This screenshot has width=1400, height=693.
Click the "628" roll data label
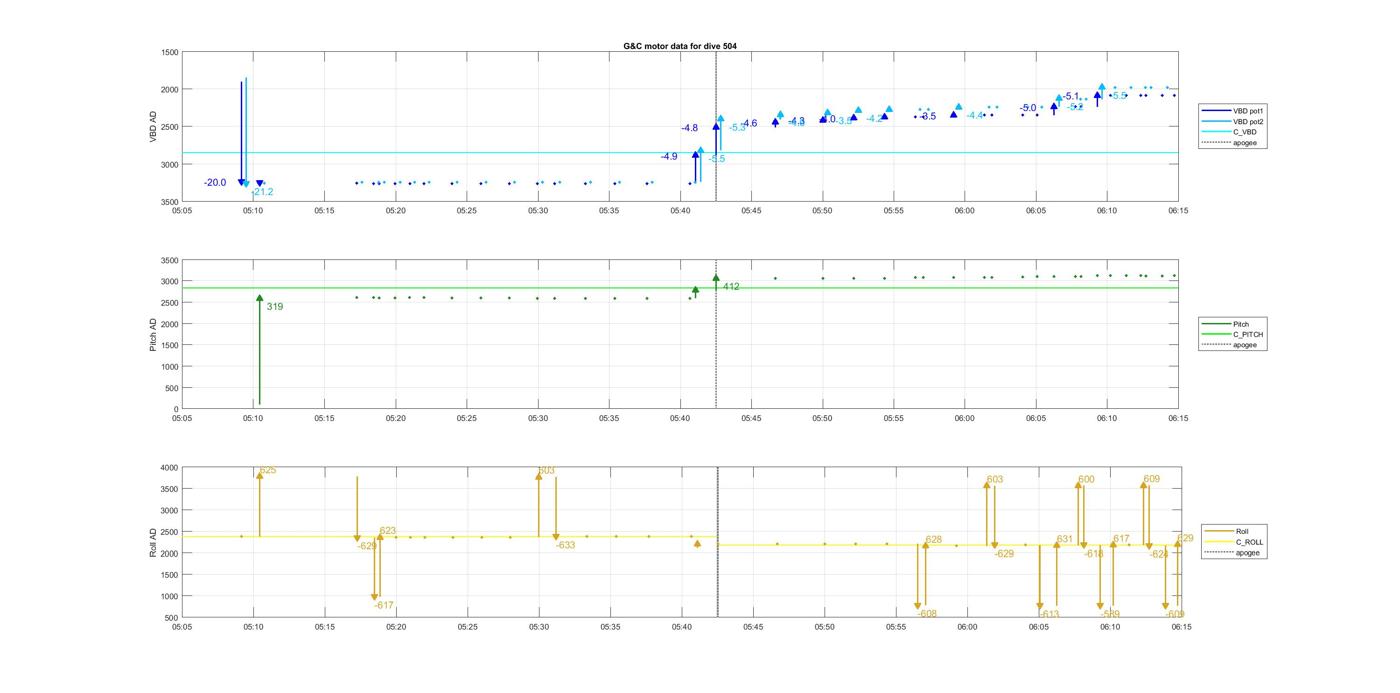[x=934, y=540]
